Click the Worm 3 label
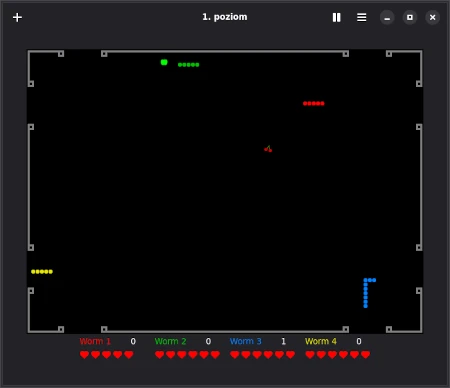The height and width of the screenshot is (388, 450). click(246, 341)
